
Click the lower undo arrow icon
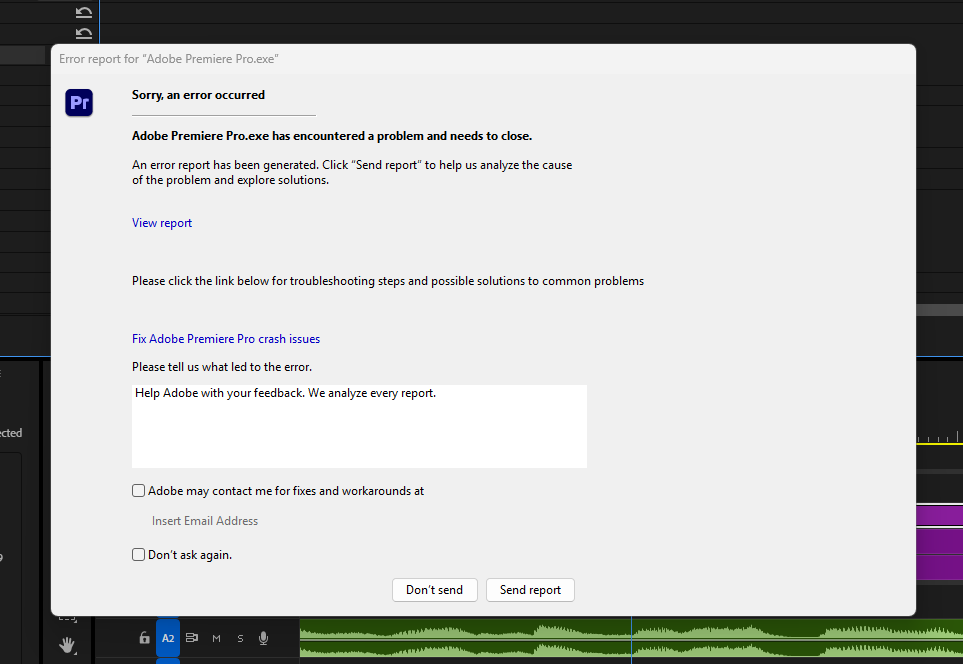coord(84,33)
